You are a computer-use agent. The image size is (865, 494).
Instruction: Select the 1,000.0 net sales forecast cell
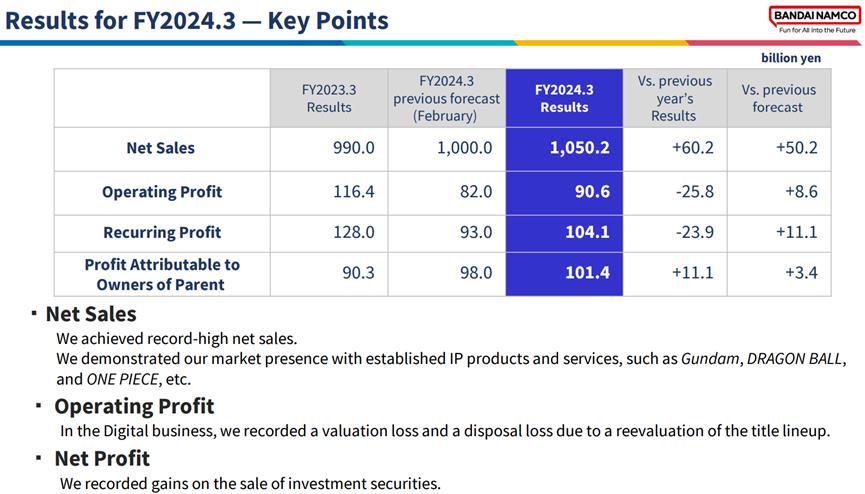(x=446, y=149)
